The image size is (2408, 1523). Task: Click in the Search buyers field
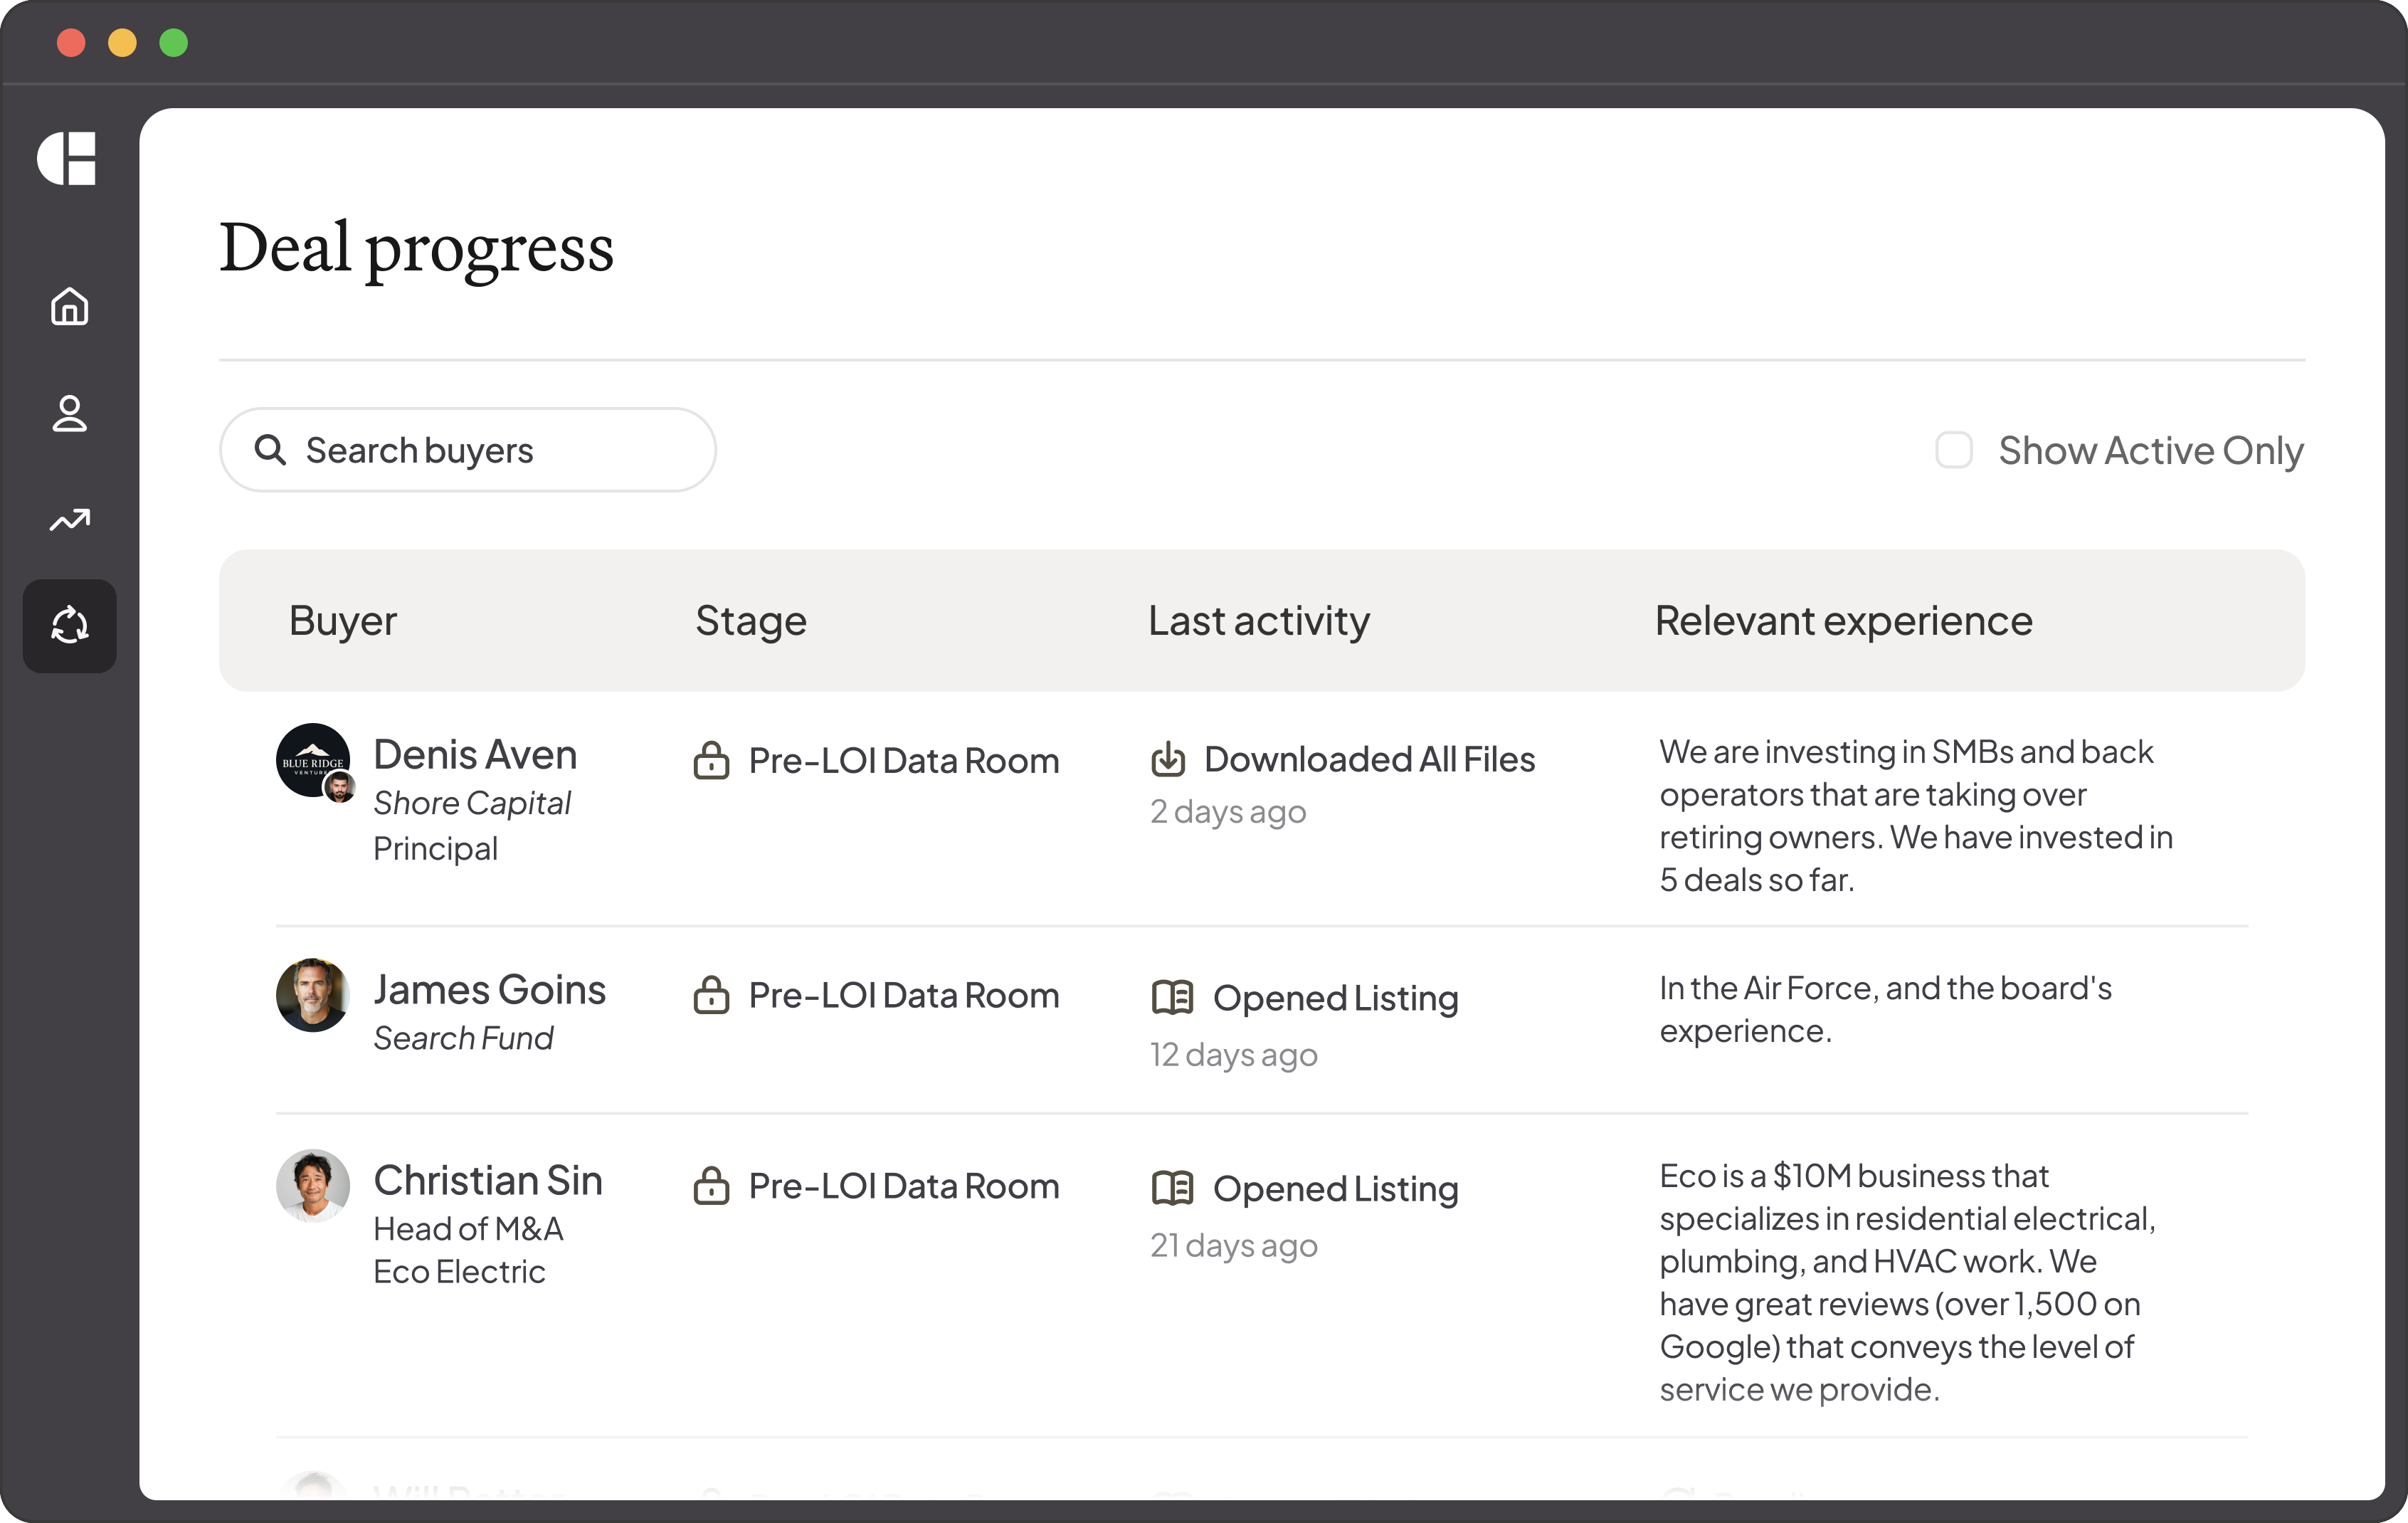pyautogui.click(x=500, y=450)
